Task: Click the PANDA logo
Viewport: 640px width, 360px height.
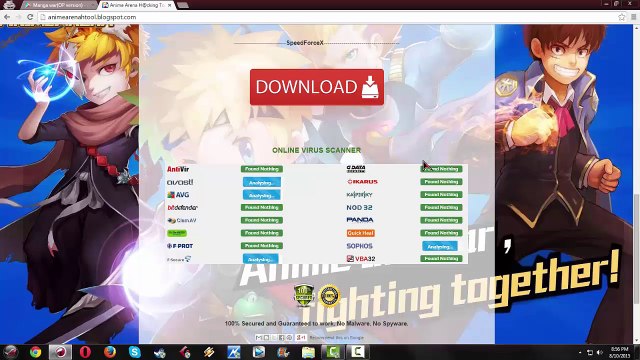Action: click(360, 220)
